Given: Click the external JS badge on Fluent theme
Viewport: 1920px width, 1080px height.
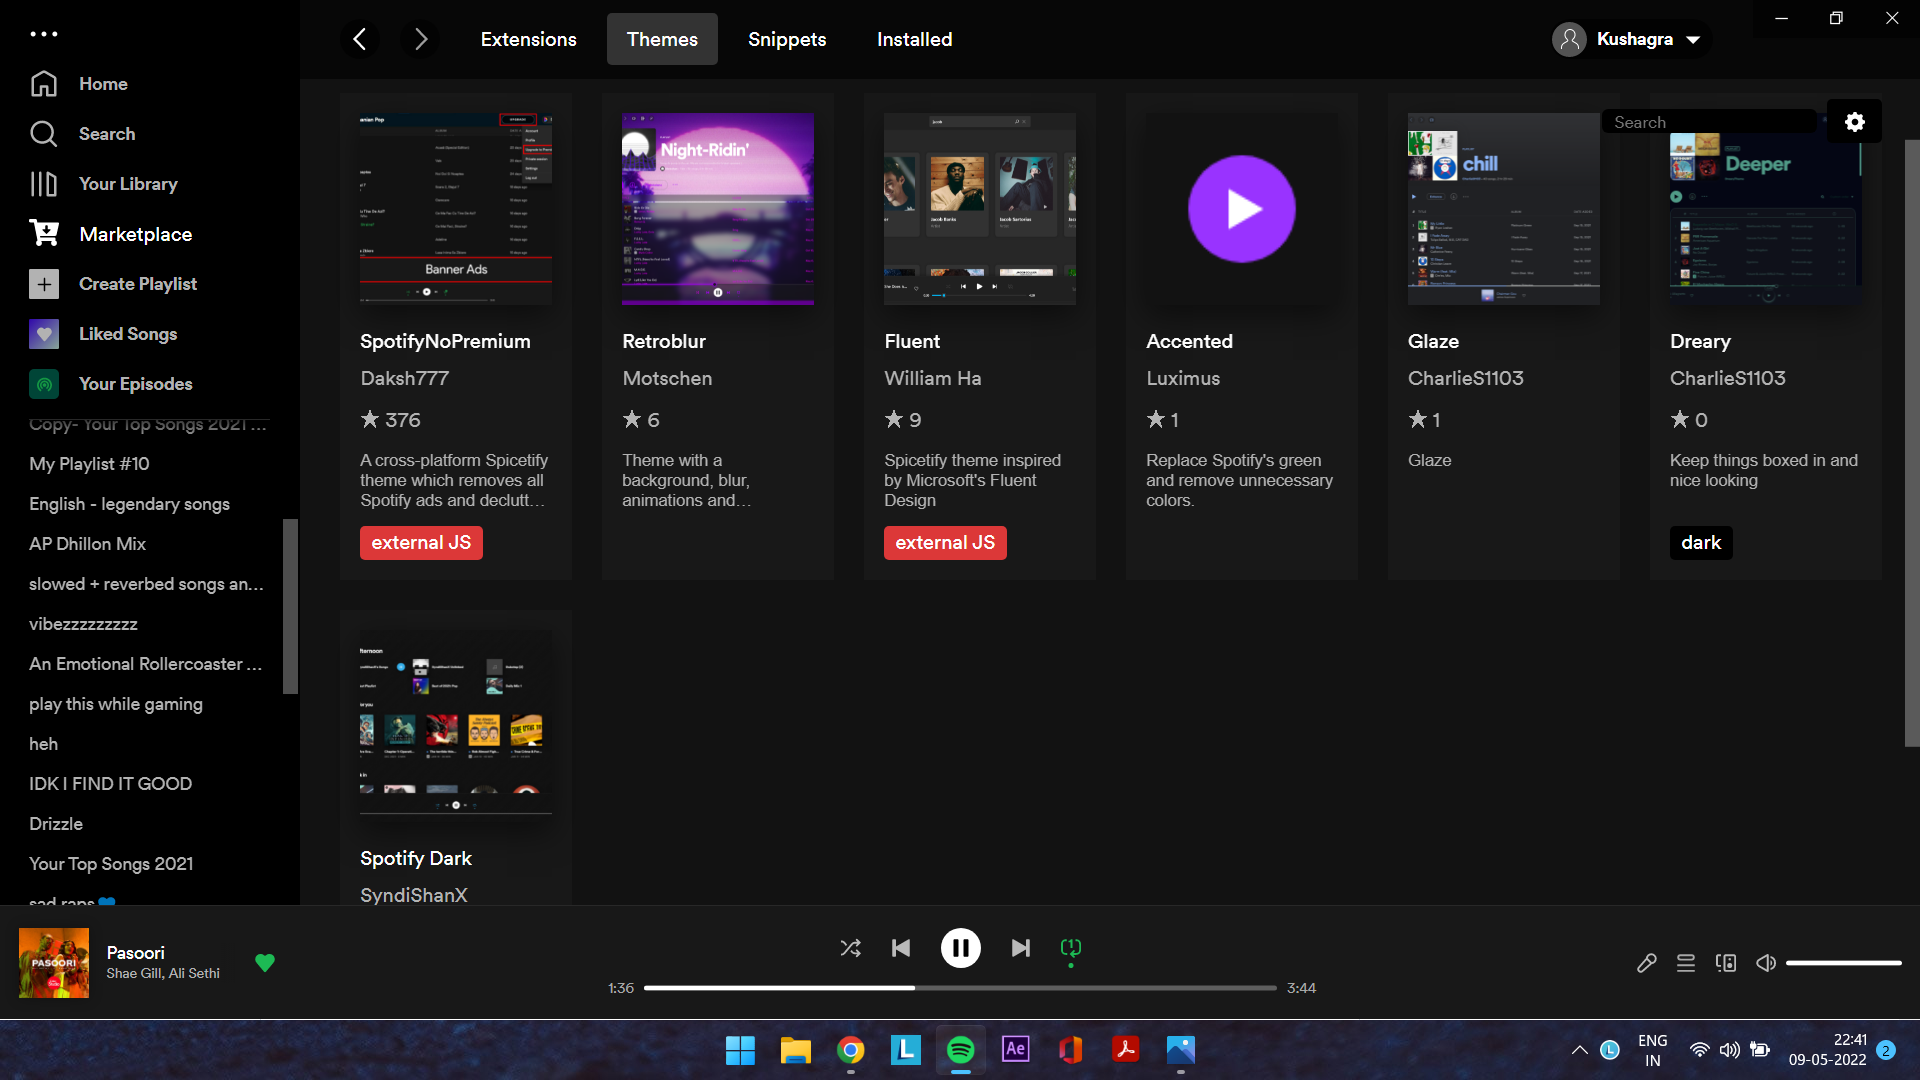Looking at the screenshot, I should pos(945,542).
